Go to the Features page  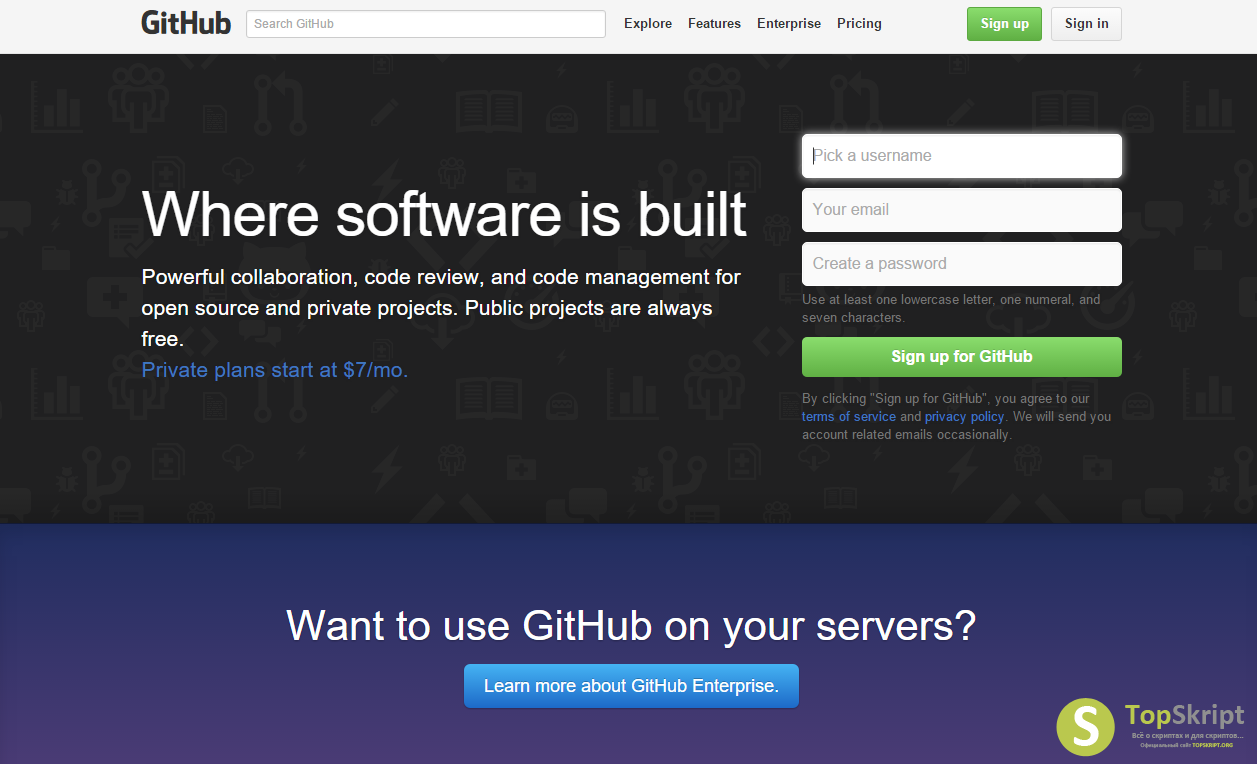[x=714, y=24]
